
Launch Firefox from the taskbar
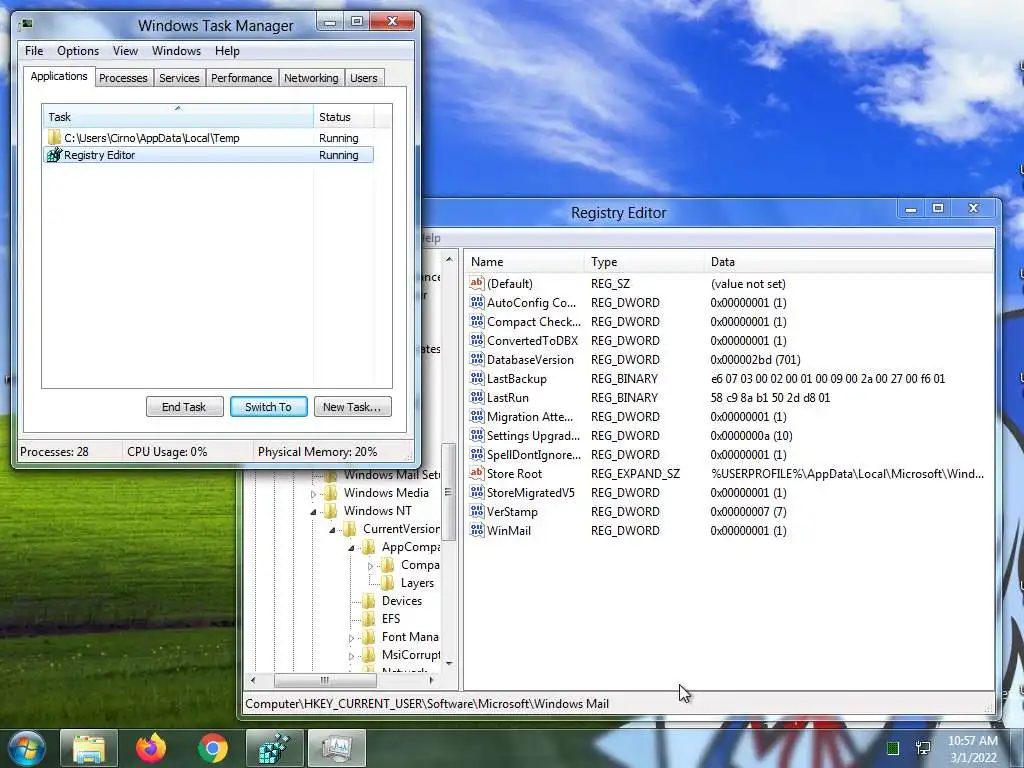pyautogui.click(x=151, y=748)
